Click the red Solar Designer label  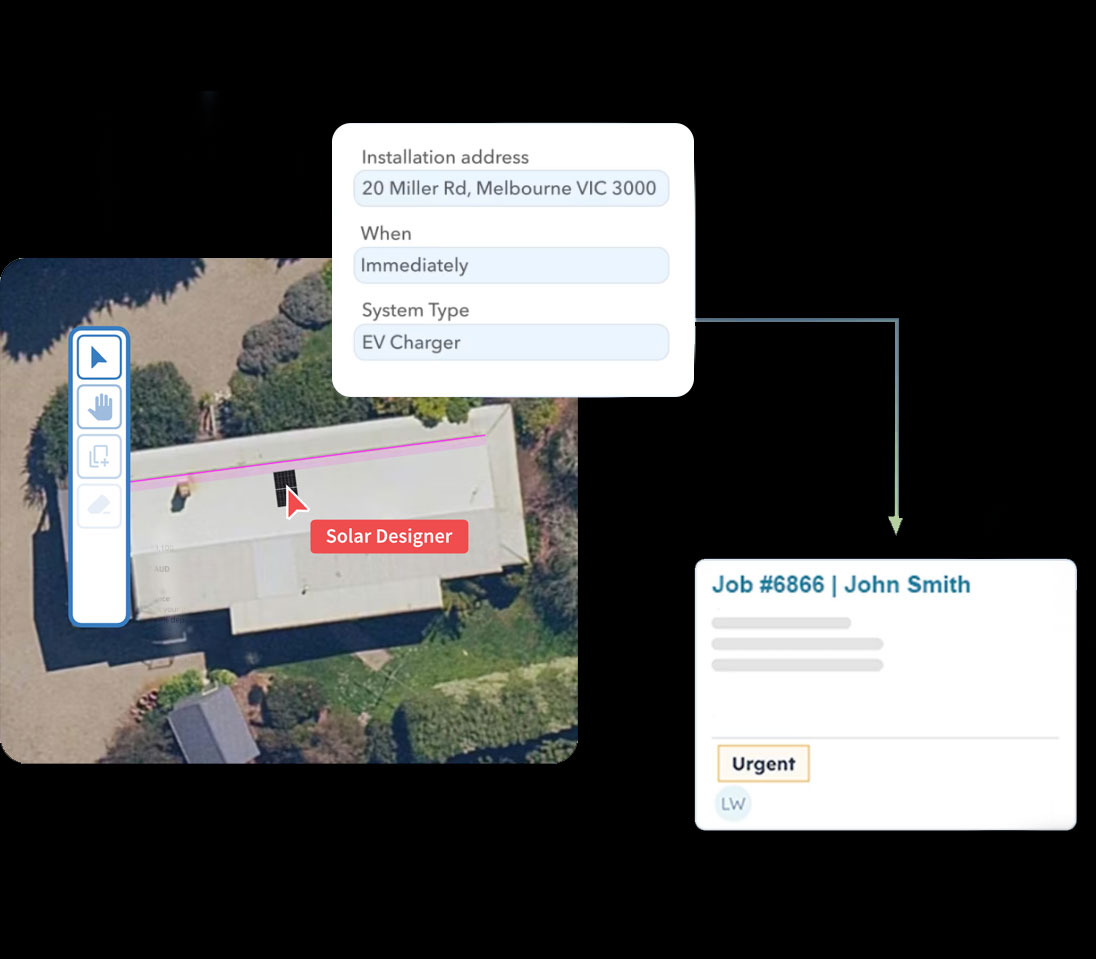pyautogui.click(x=389, y=537)
